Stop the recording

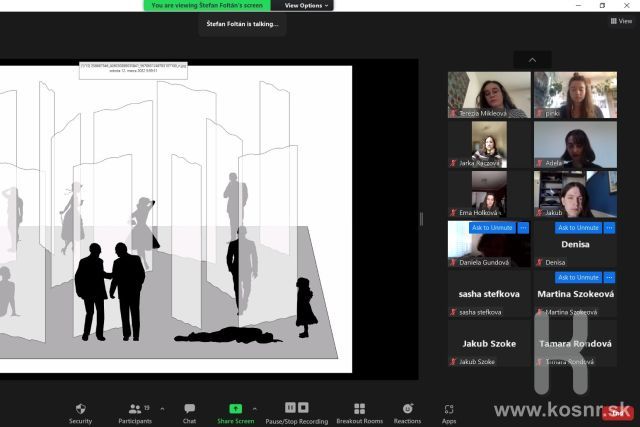(303, 408)
